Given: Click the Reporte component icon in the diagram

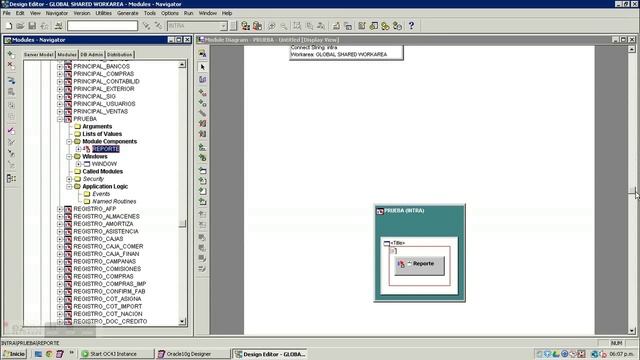Looking at the screenshot, I should (401, 264).
